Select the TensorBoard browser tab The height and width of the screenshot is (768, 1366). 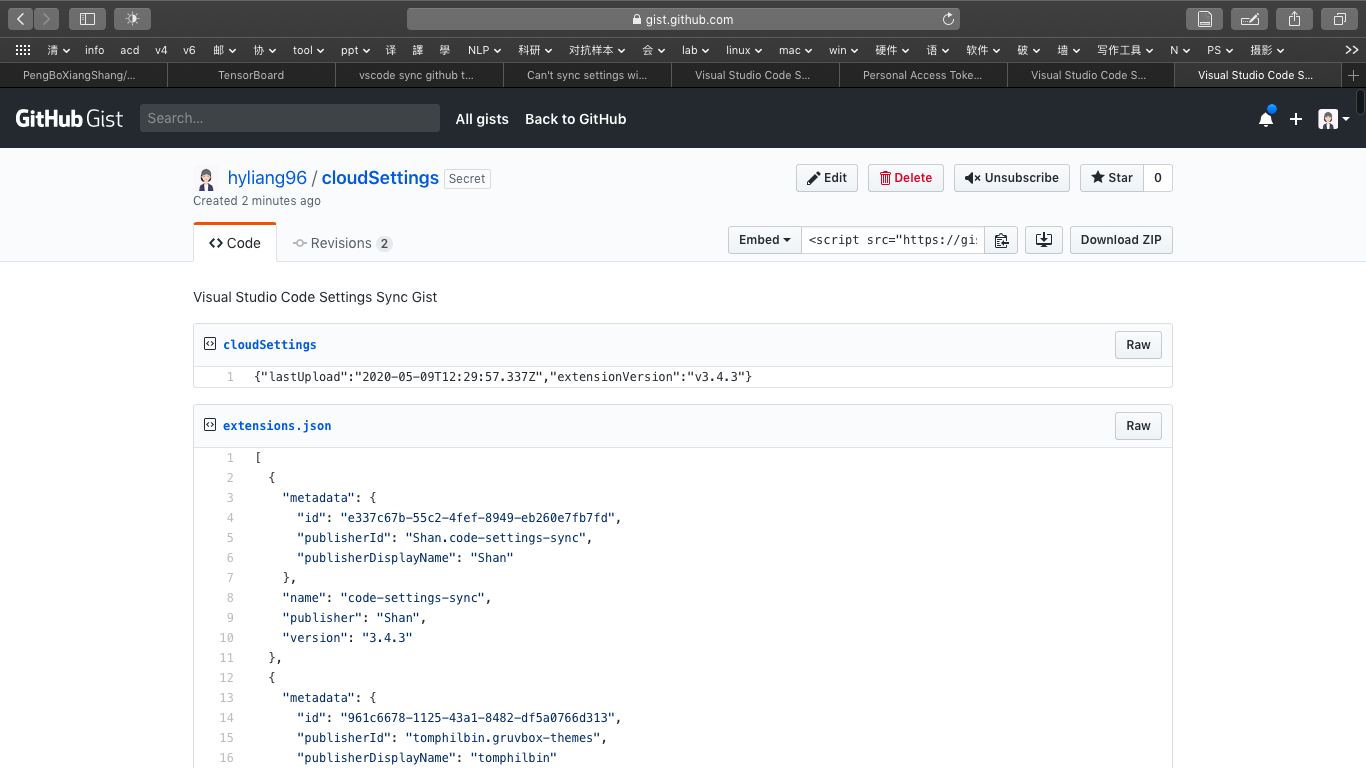[x=251, y=75]
